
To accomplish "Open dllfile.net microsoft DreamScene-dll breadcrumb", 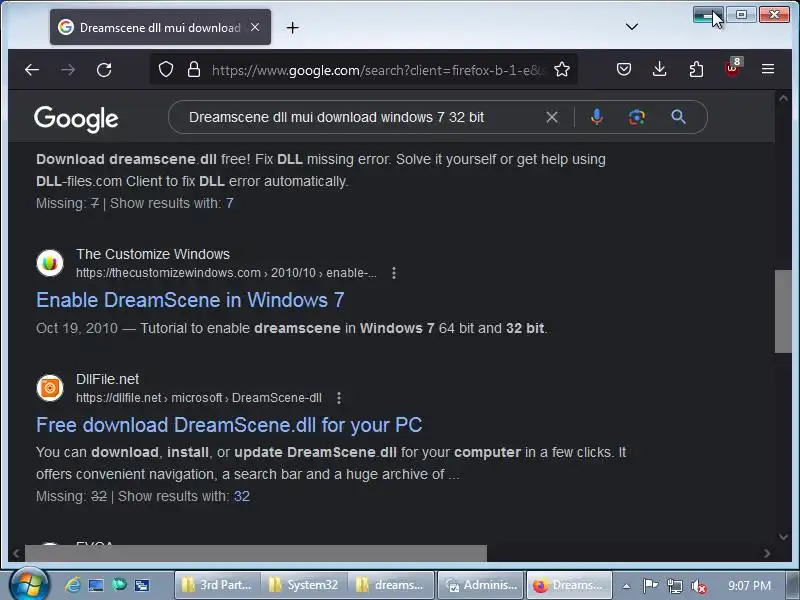I will tap(198, 398).
